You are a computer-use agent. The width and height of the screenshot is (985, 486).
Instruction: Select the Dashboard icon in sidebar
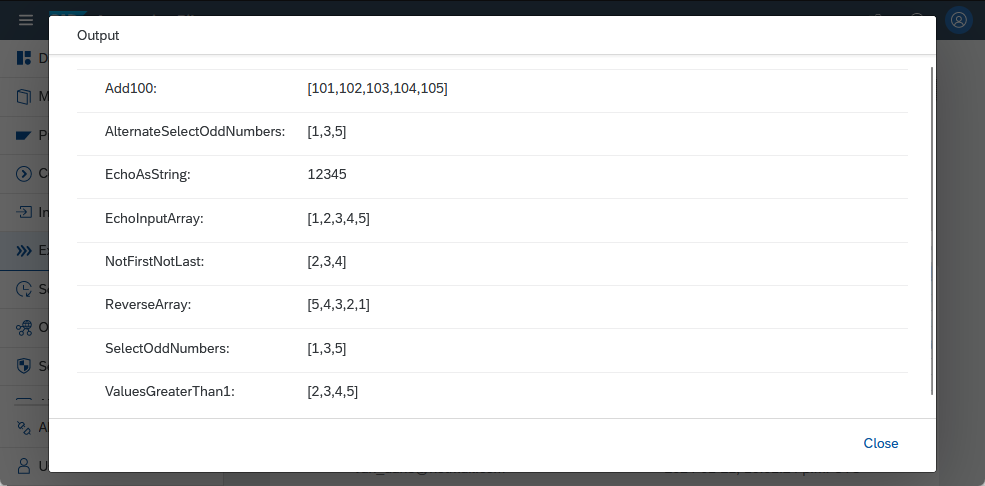point(24,58)
